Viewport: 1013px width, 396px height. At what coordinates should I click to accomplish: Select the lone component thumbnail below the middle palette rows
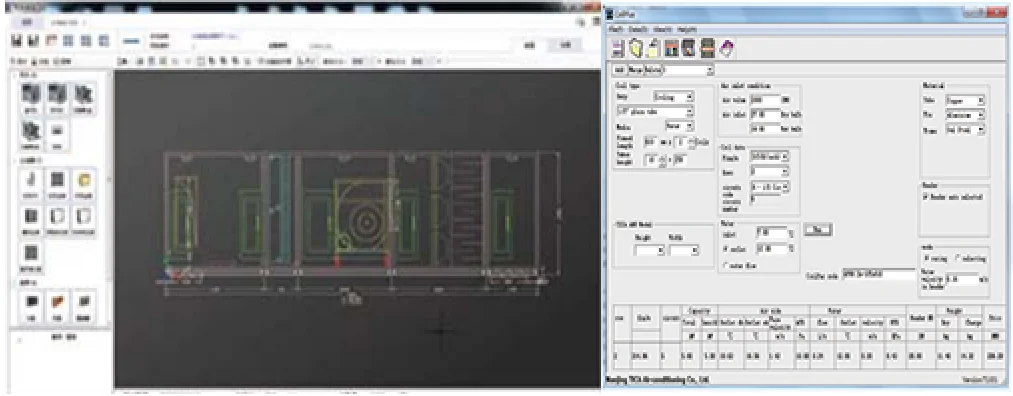tap(31, 255)
